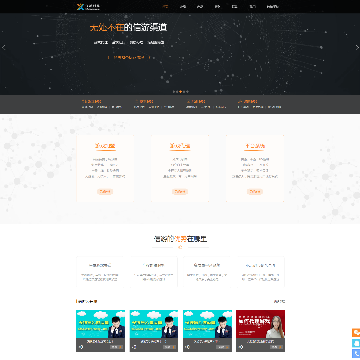Open the second teal video thumbnail

click(154, 324)
